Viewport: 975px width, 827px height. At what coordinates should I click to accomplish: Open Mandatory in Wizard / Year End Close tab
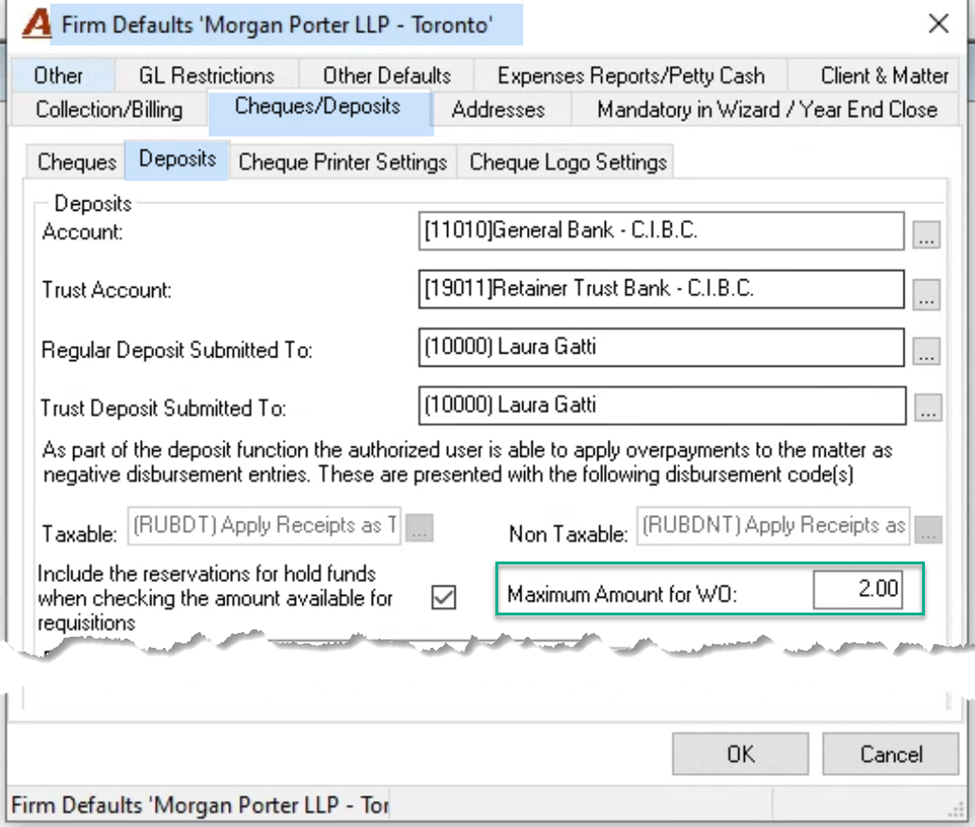coord(767,109)
